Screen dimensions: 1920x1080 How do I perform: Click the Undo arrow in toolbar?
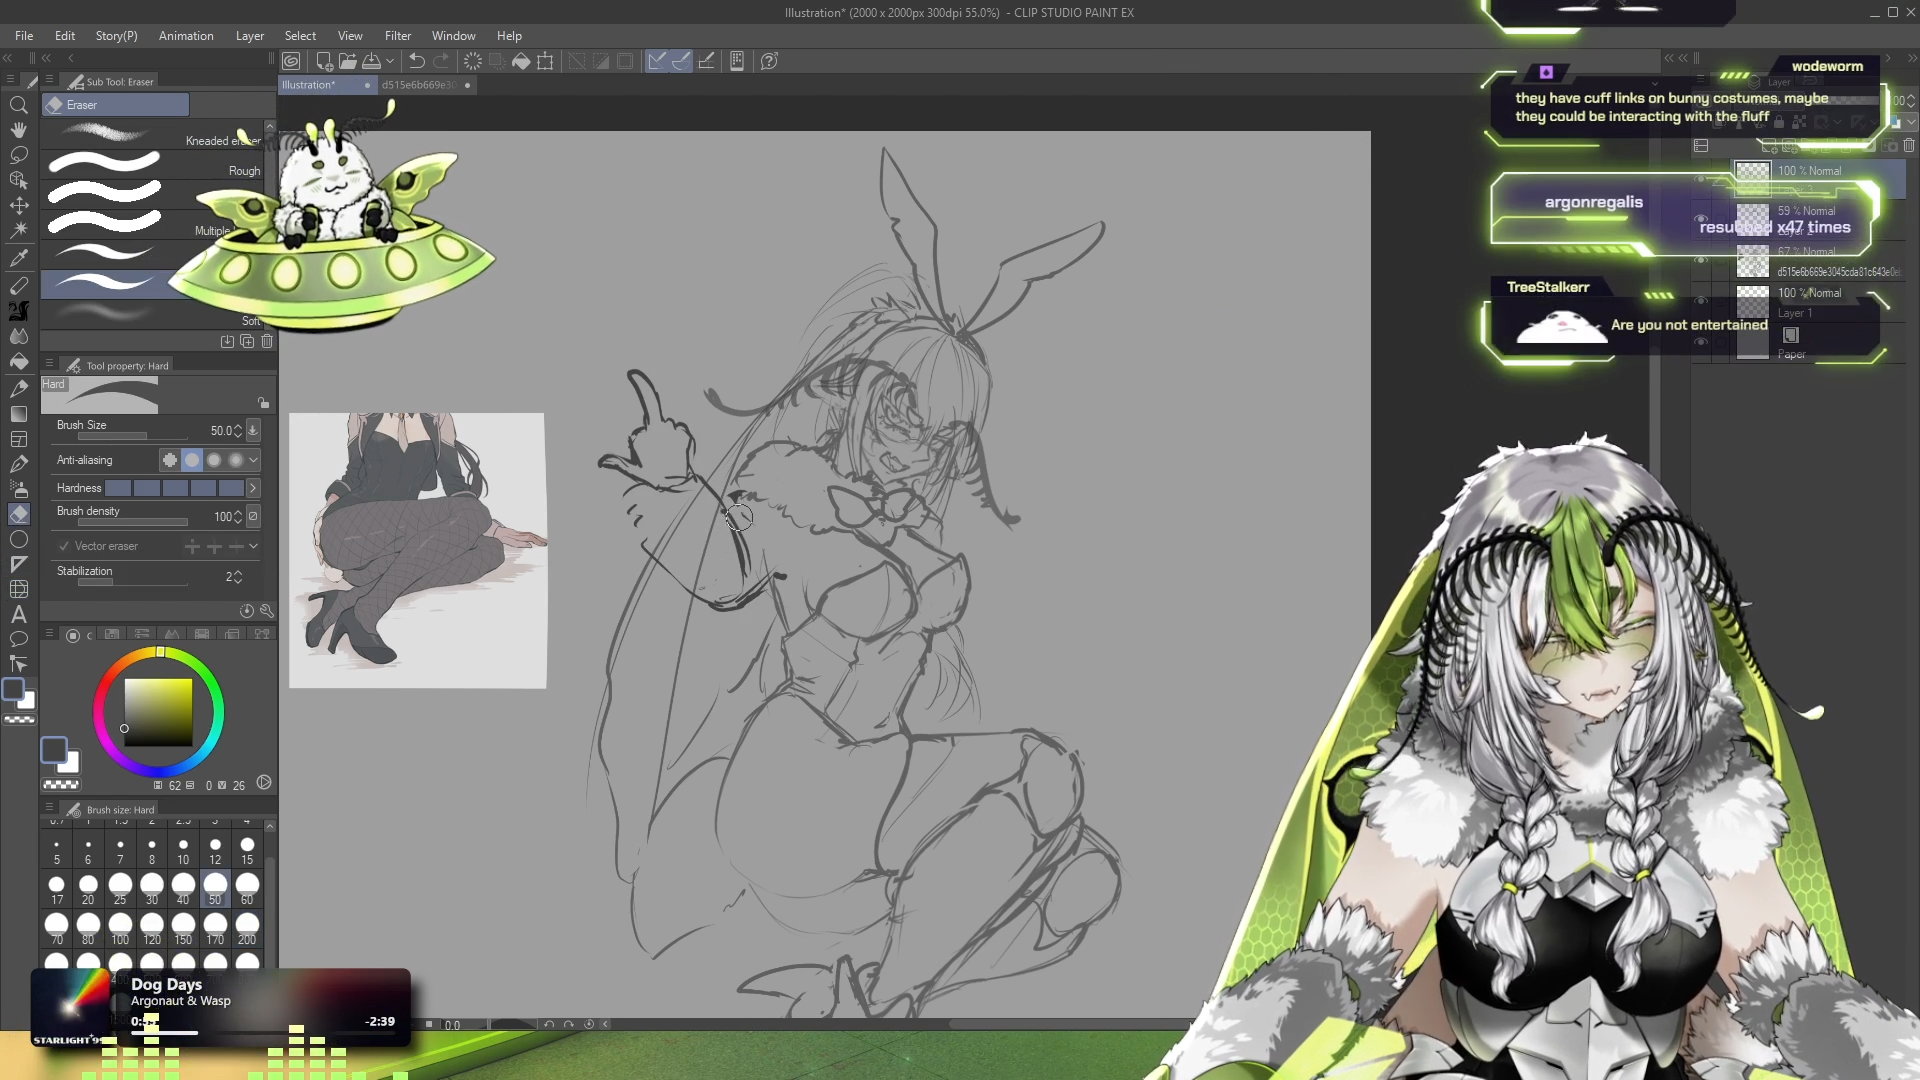[417, 61]
